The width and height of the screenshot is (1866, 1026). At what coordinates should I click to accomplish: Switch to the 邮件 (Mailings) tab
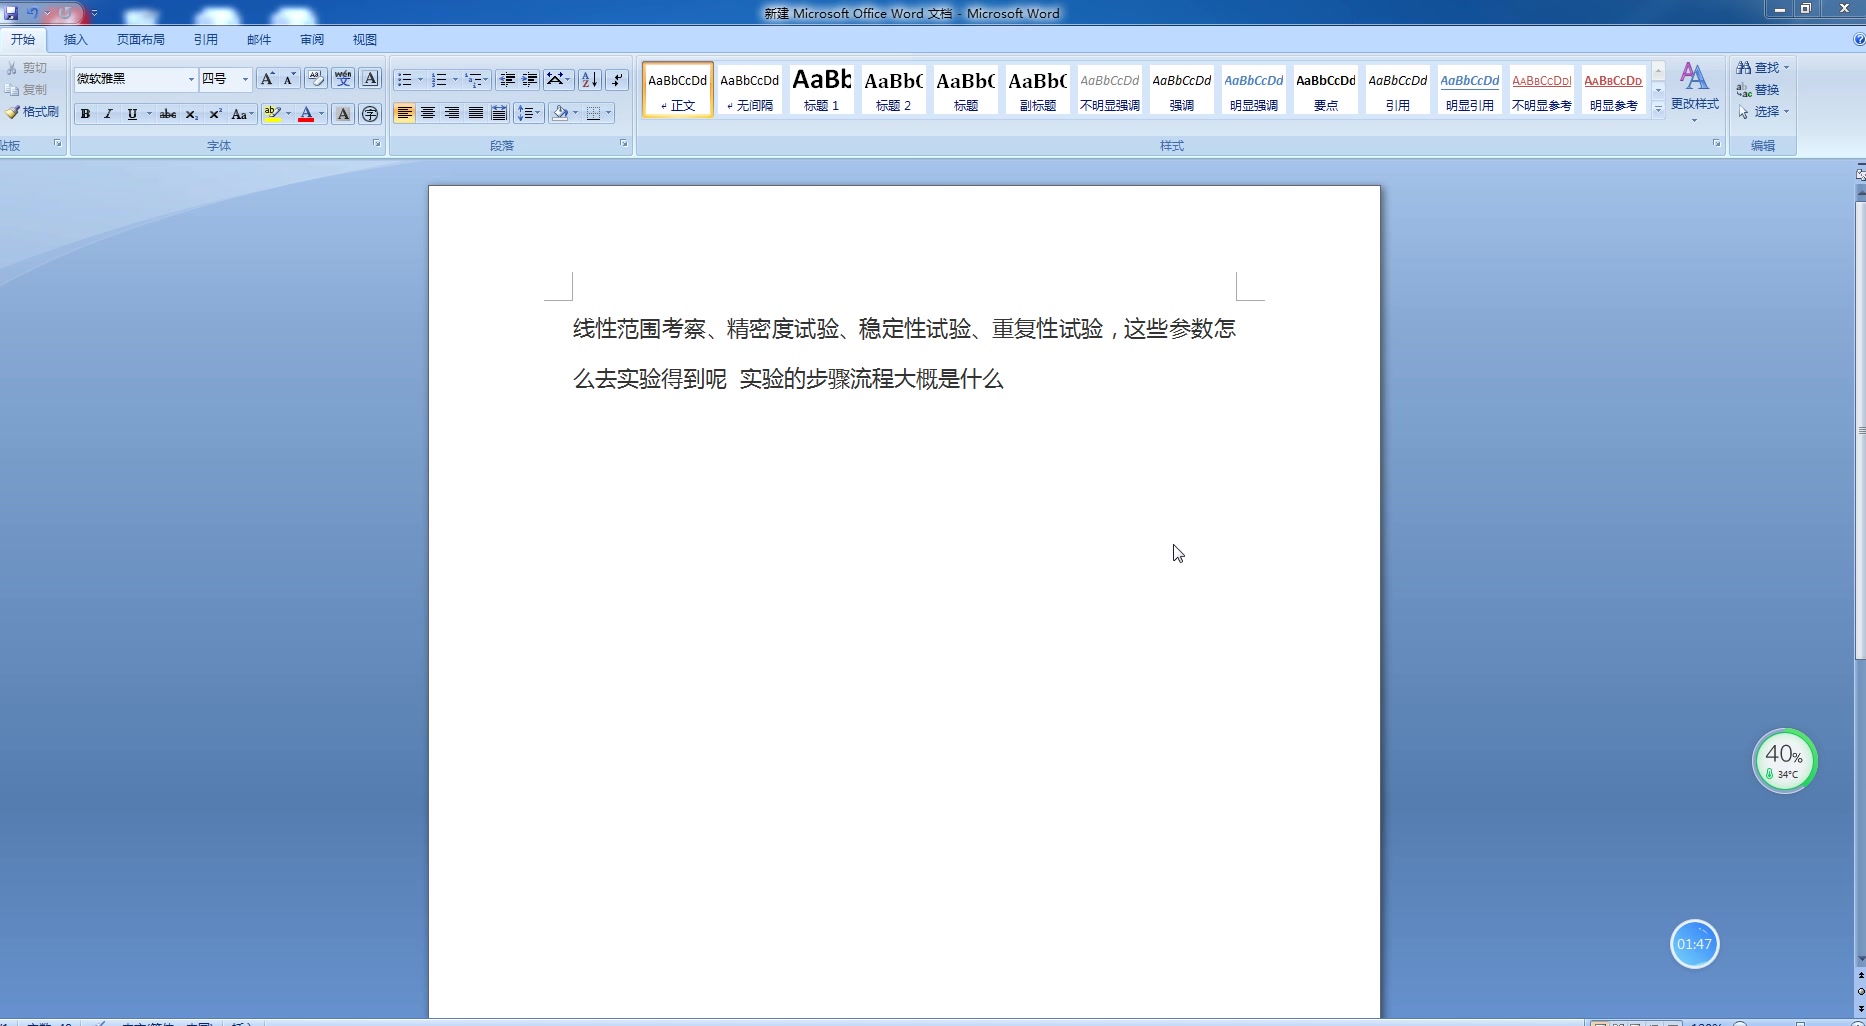point(258,40)
